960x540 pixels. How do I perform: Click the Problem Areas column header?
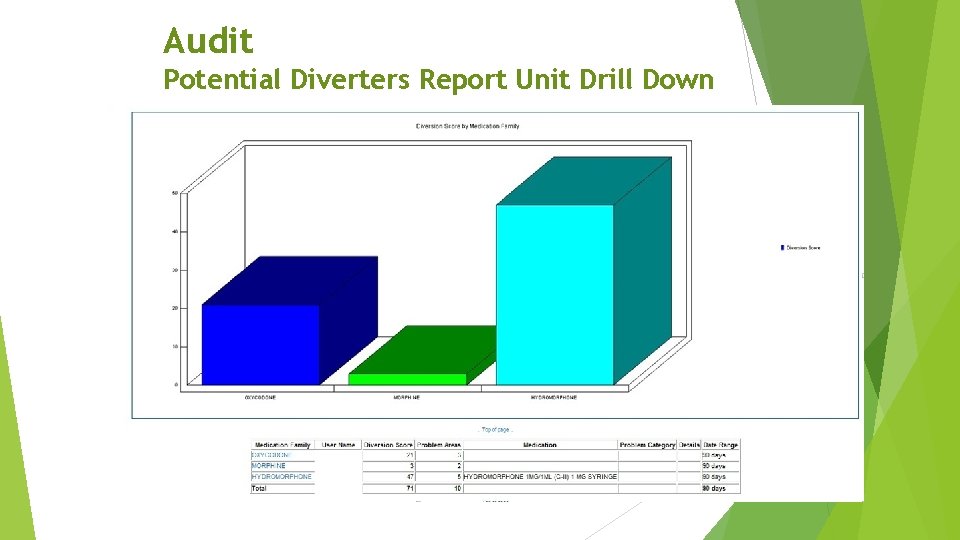tap(439, 445)
